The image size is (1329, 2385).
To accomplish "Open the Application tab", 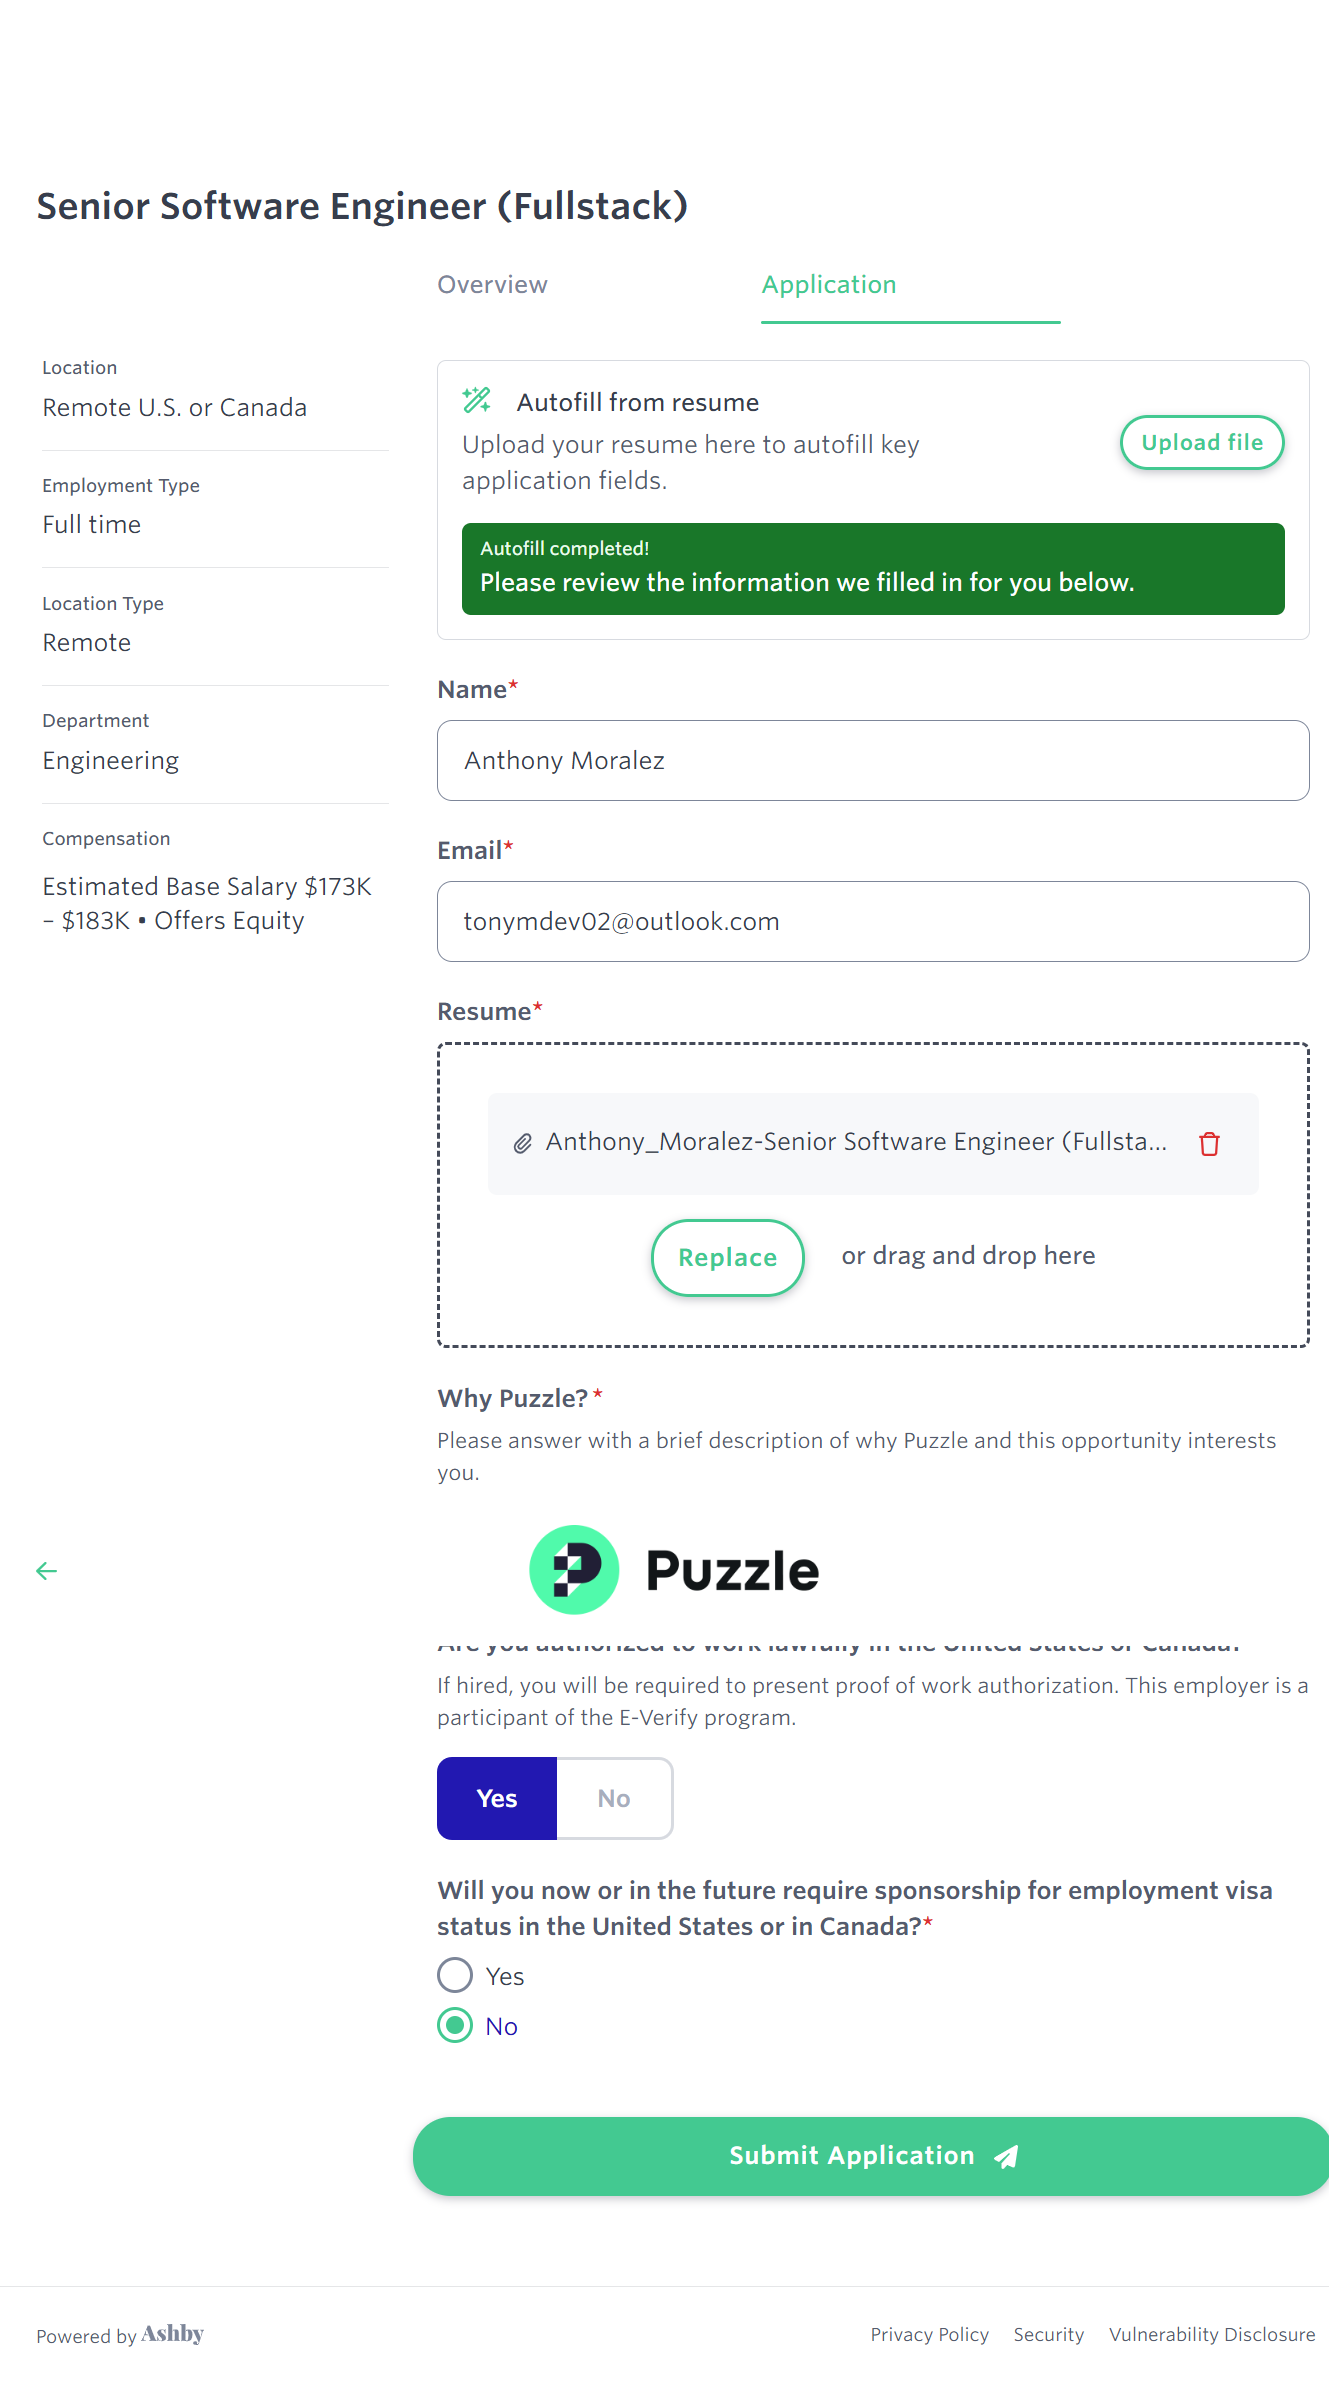I will 829,285.
